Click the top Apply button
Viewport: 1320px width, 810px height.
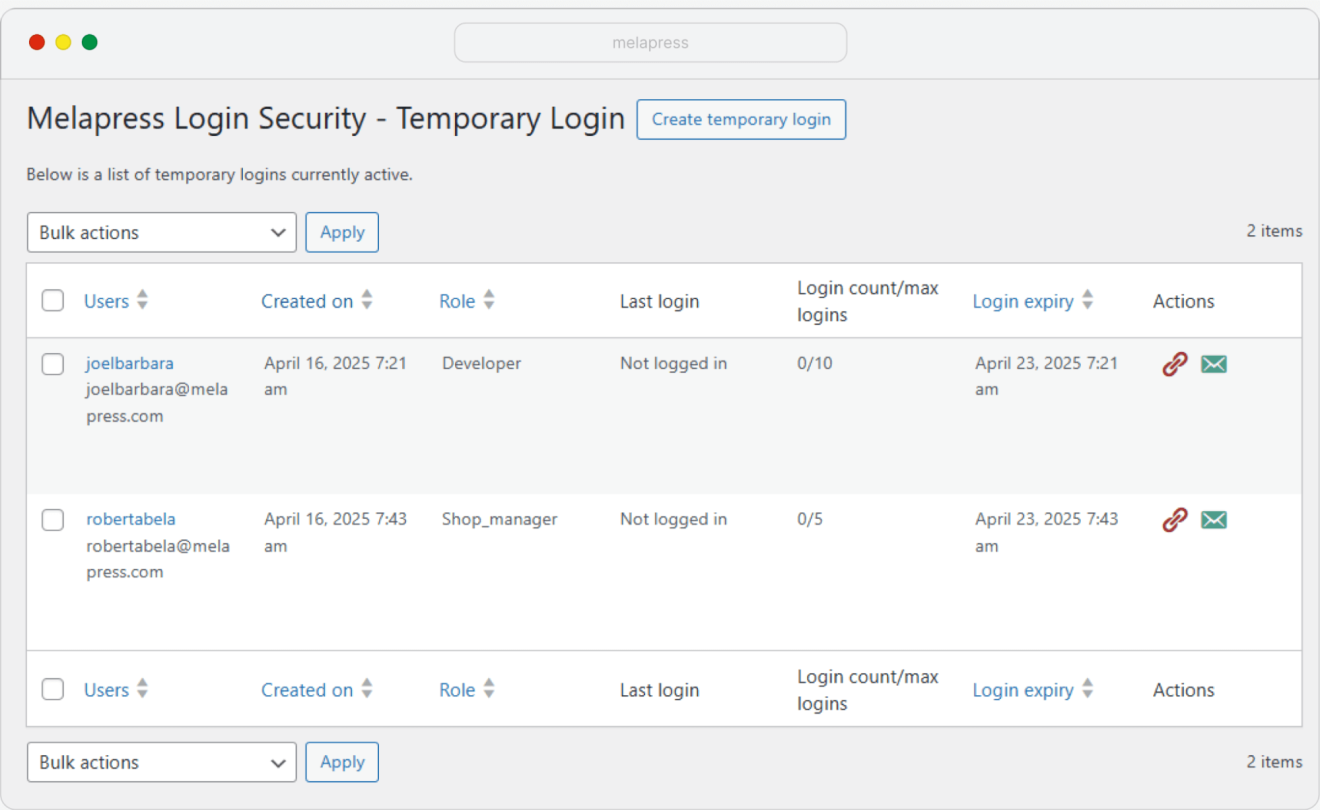[342, 232]
